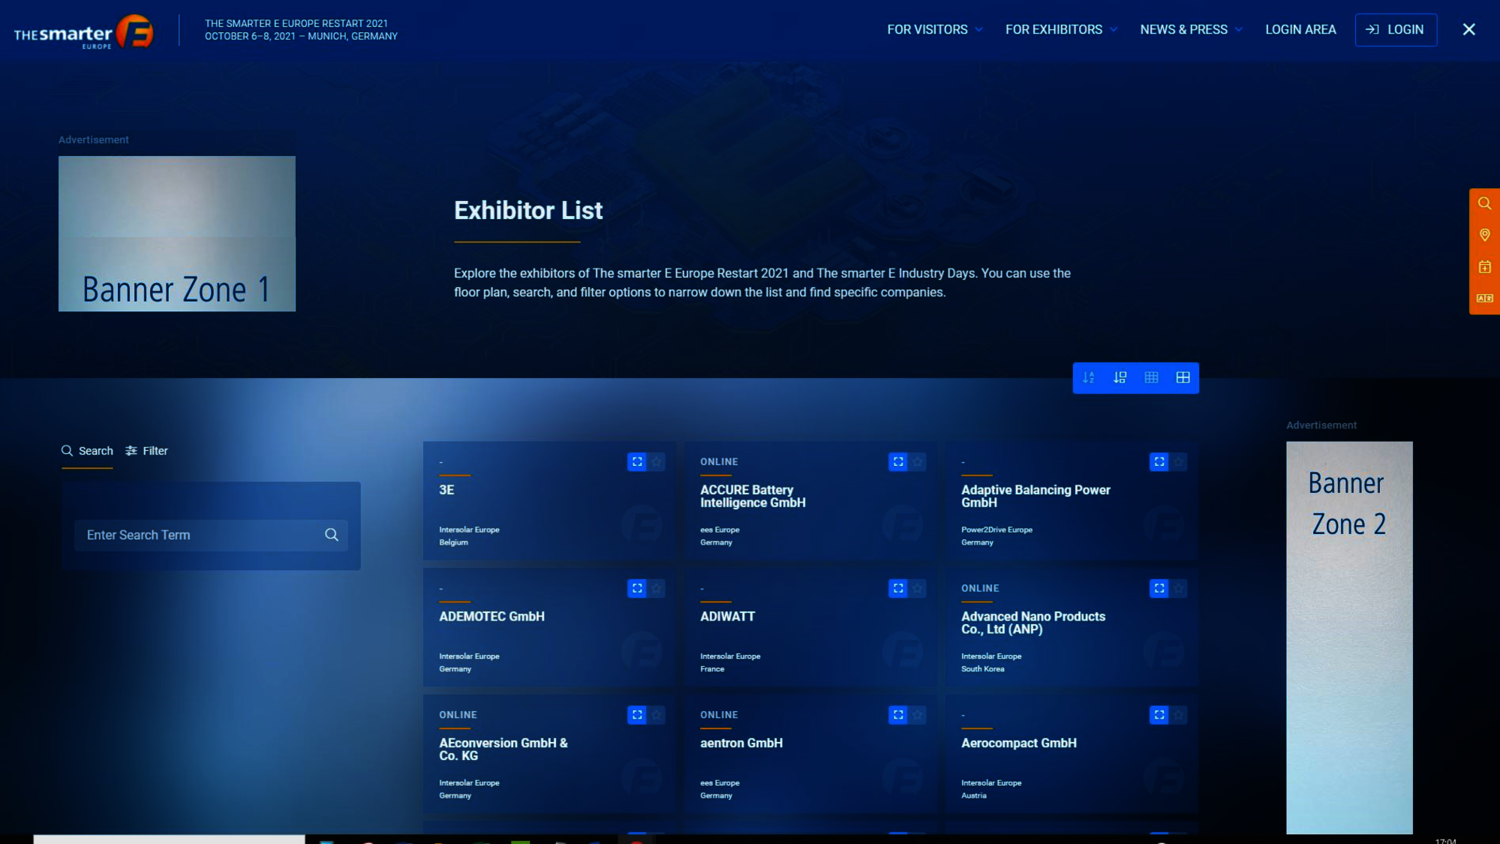Viewport: 1500px width, 844px height.
Task: Close the overlay with the X icon
Action: tap(1469, 29)
